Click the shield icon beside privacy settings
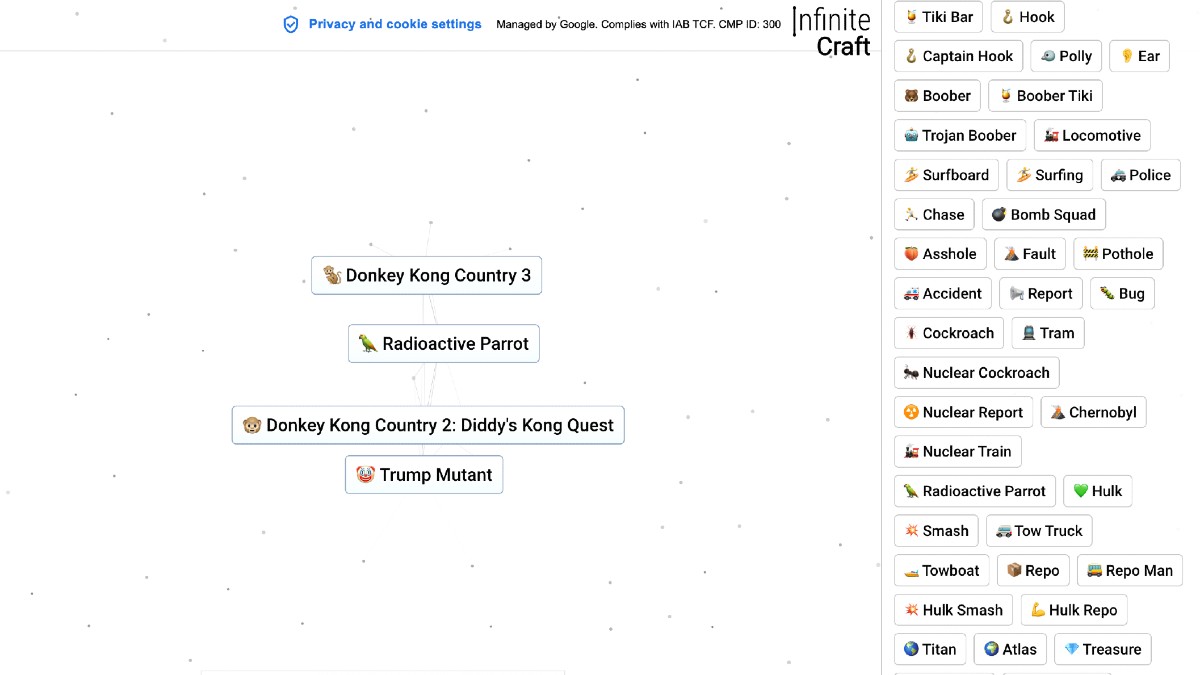This screenshot has width=1200, height=675. pyautogui.click(x=291, y=24)
